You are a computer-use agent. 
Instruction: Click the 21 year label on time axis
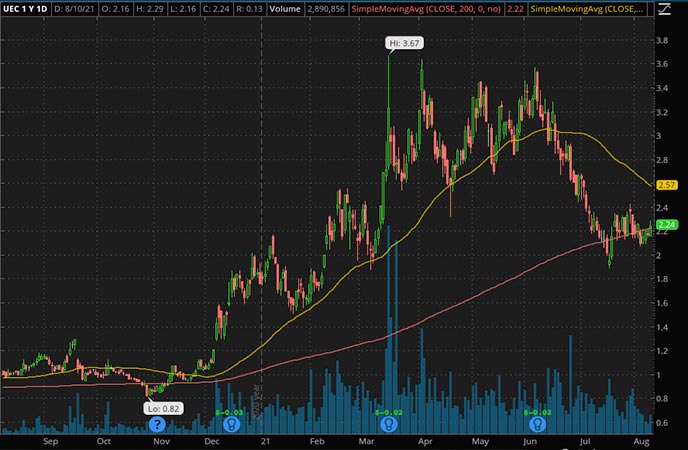pyautogui.click(x=265, y=441)
